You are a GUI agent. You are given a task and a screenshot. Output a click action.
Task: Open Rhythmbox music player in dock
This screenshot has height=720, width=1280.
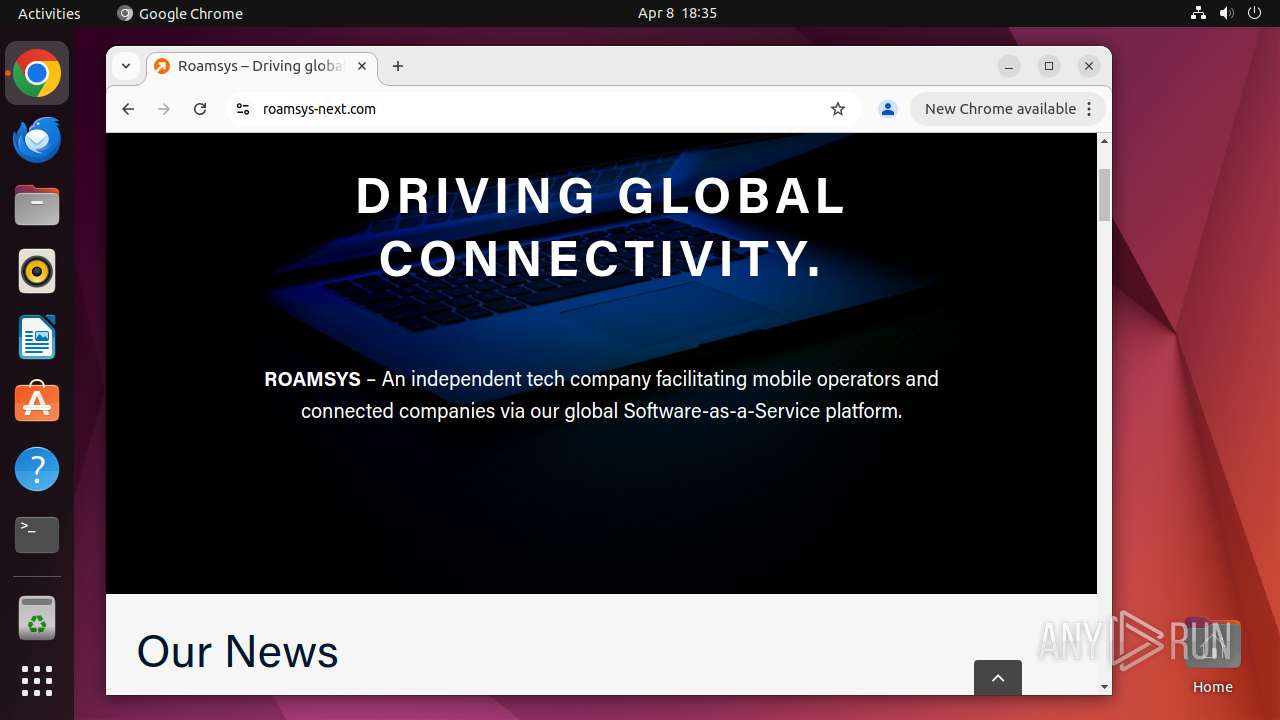[x=37, y=272]
